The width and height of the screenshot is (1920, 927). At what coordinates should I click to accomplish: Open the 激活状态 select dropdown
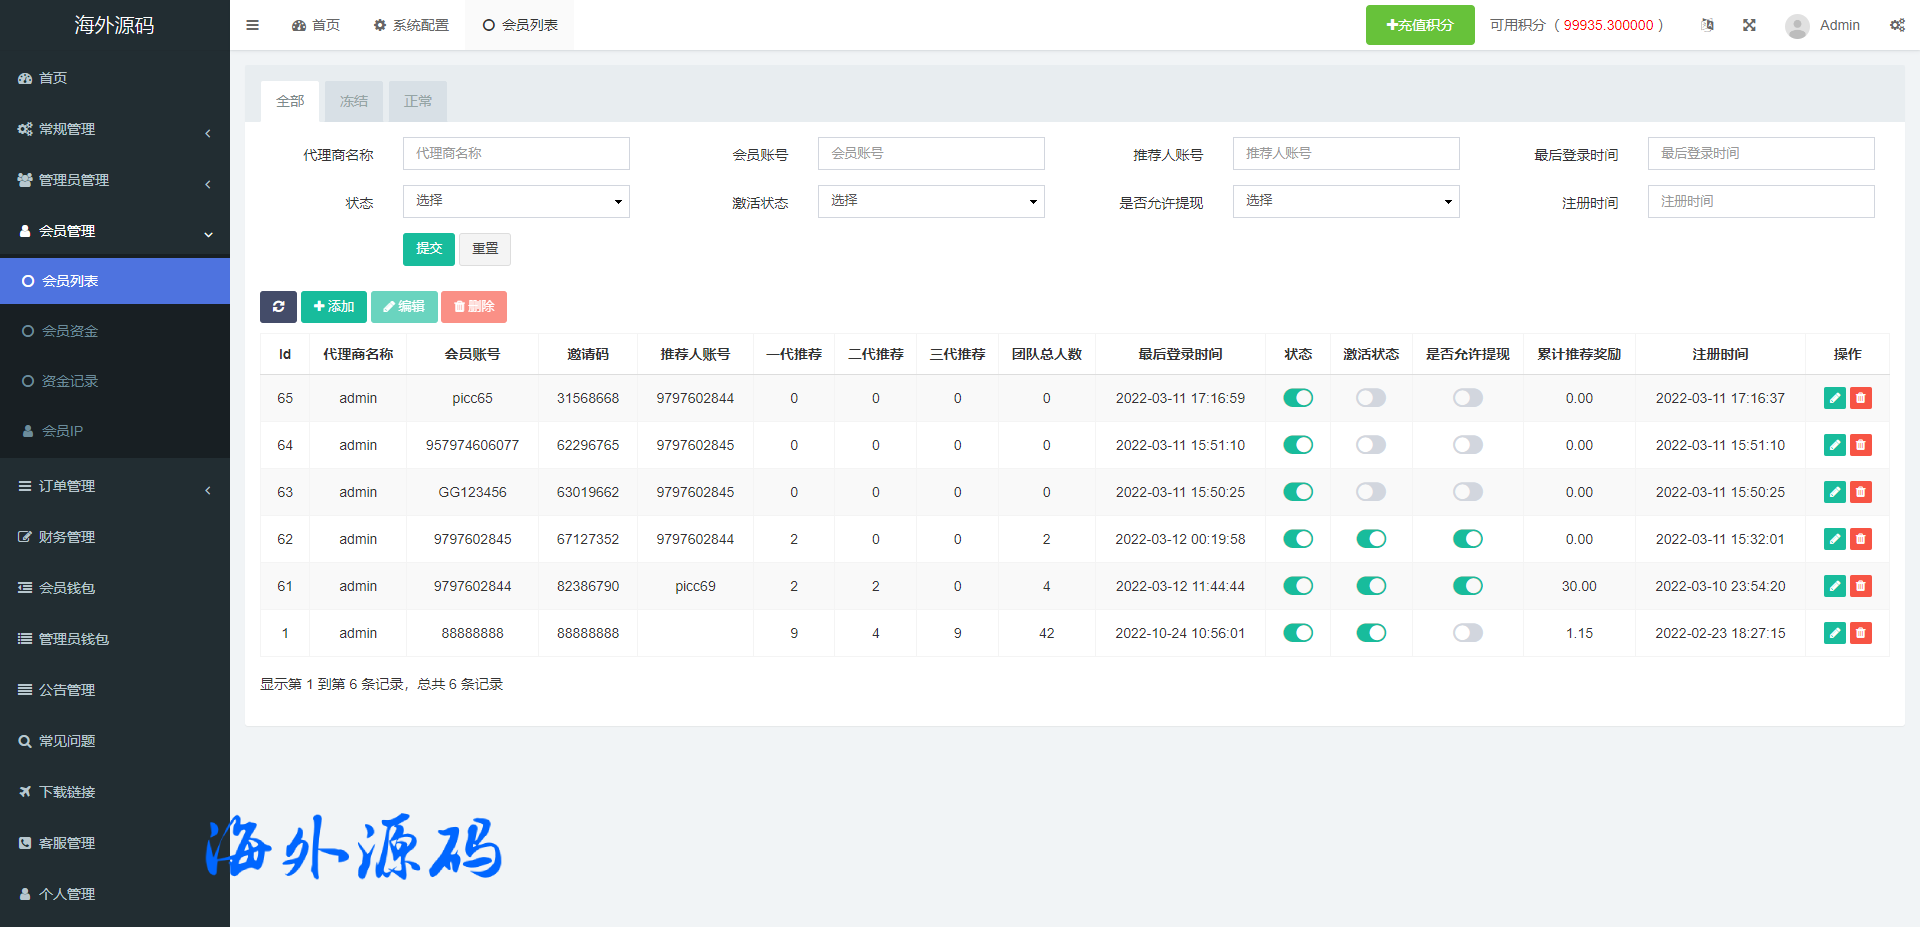tap(931, 201)
